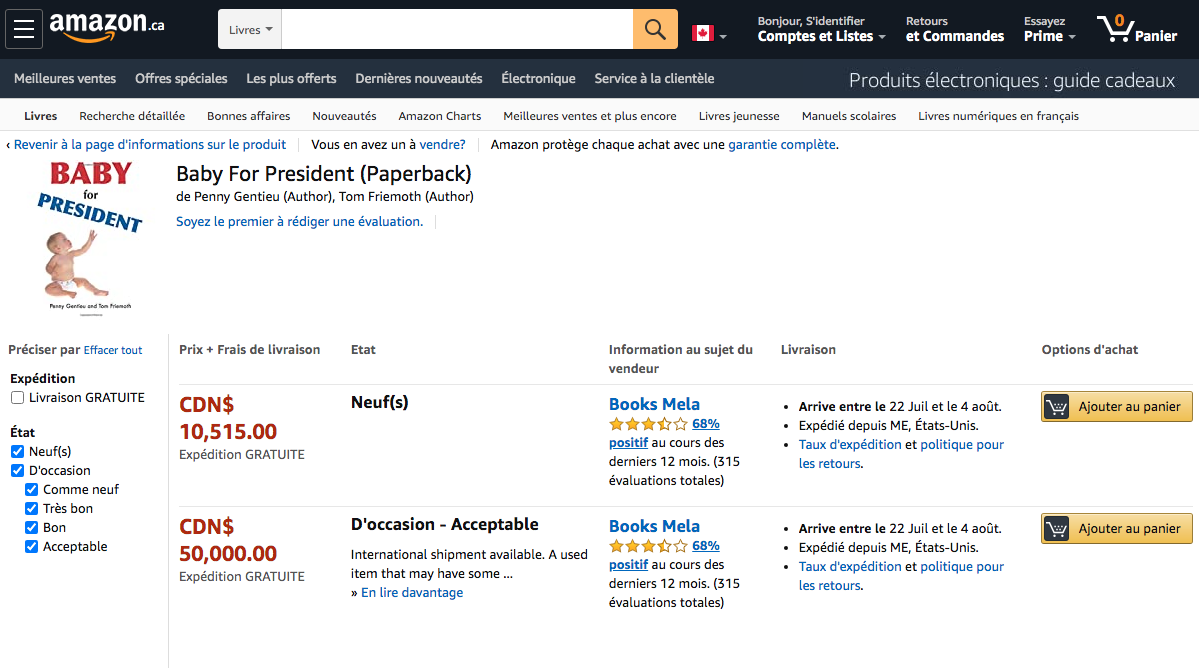Uncheck the Très bon condition filter
The width and height of the screenshot is (1199, 668).
tap(31, 508)
